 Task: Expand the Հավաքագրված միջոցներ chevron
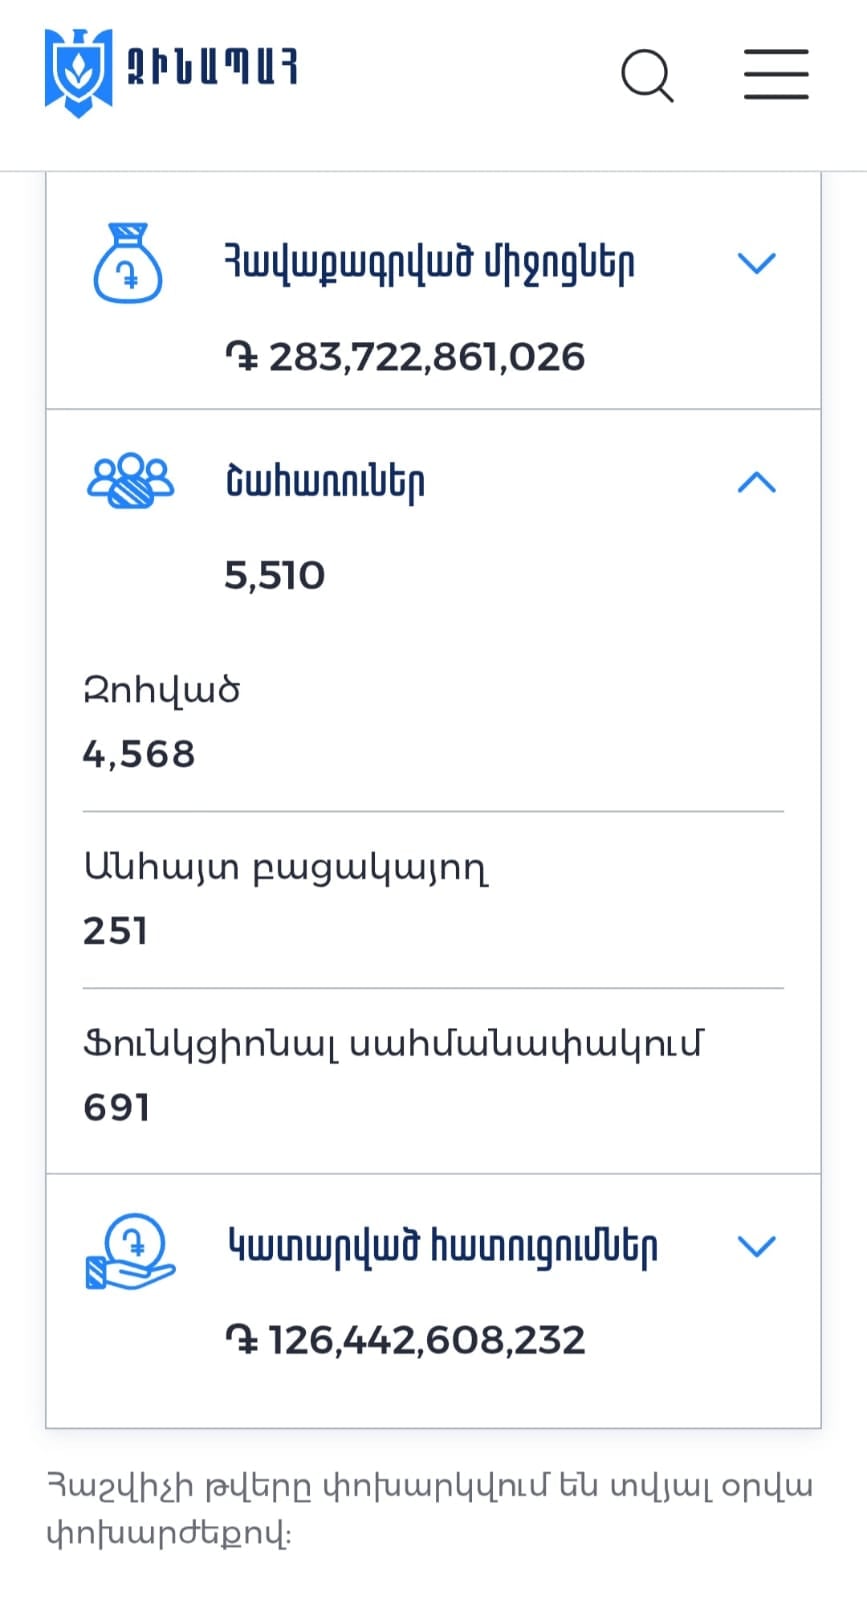(756, 263)
